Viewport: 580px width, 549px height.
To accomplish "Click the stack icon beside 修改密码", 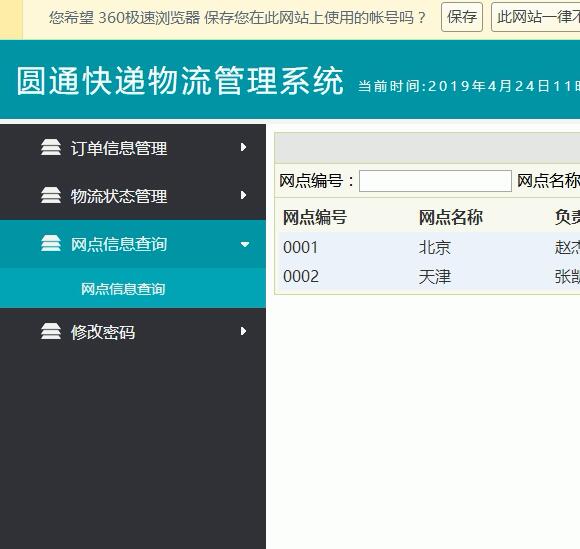I will 51,331.
